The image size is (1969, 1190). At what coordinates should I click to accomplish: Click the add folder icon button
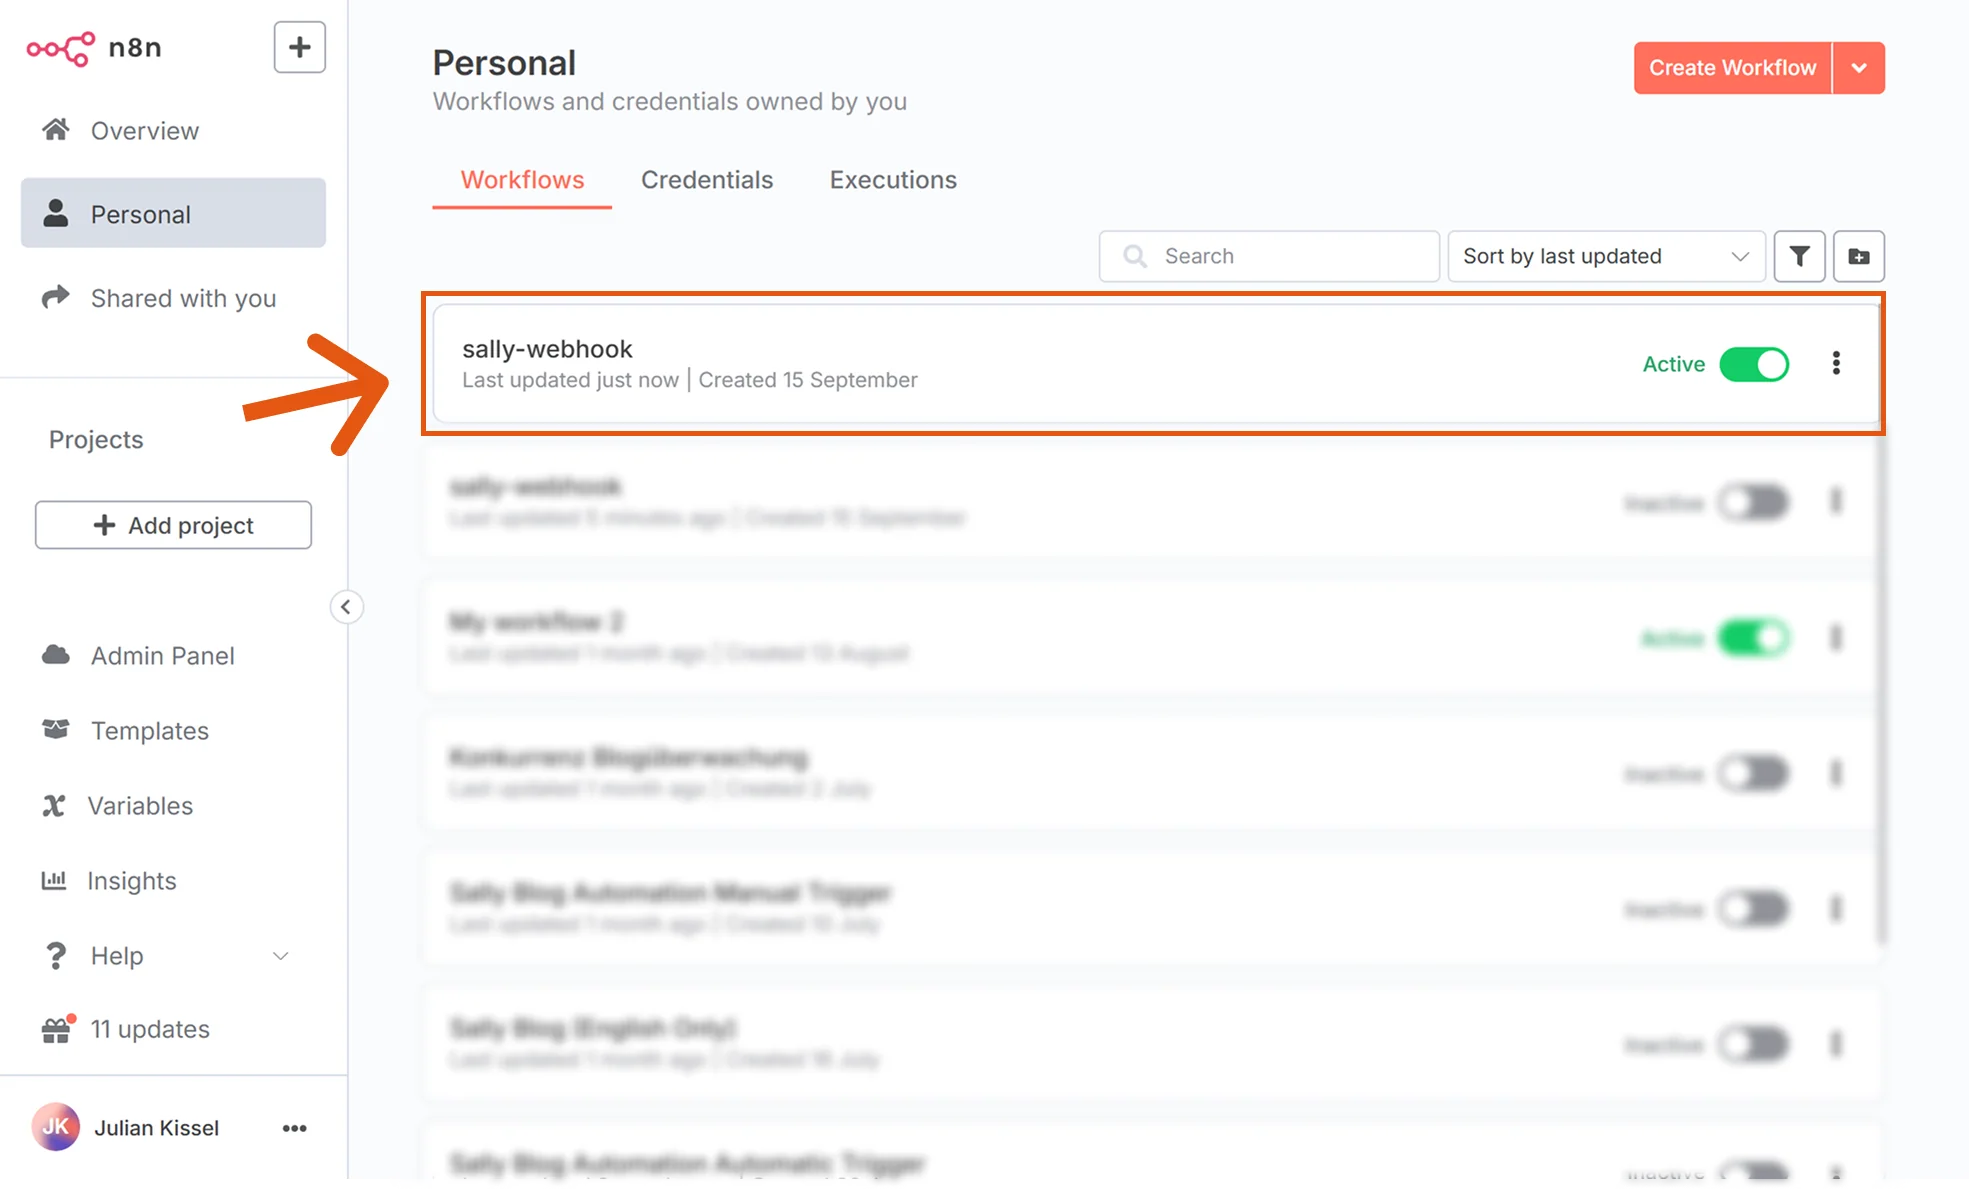pyautogui.click(x=1858, y=256)
